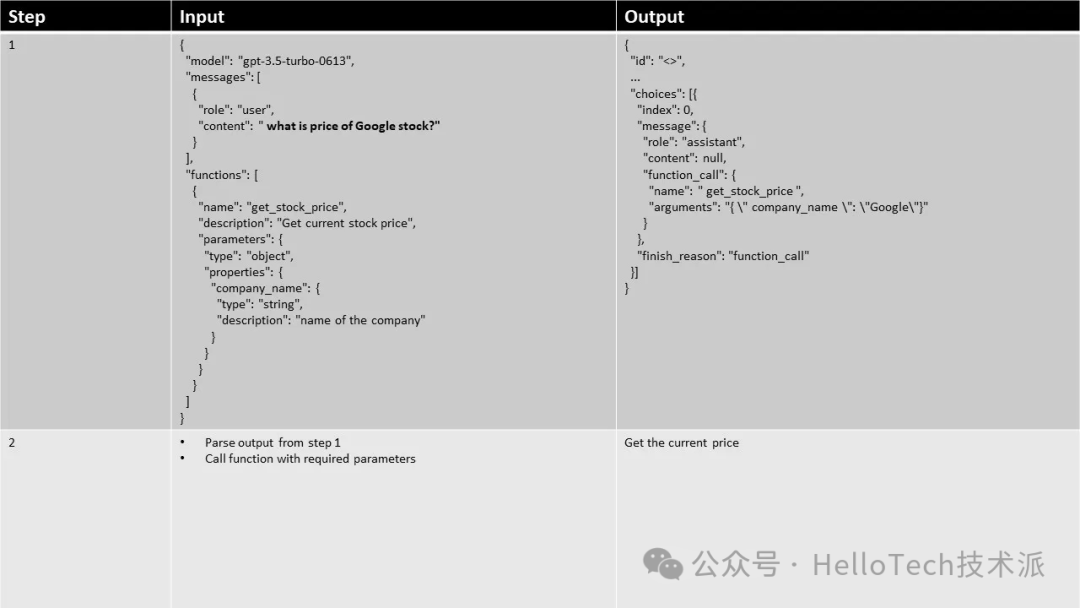The width and height of the screenshot is (1080, 608).
Task: Click the "Step" column header
Action: [27, 17]
